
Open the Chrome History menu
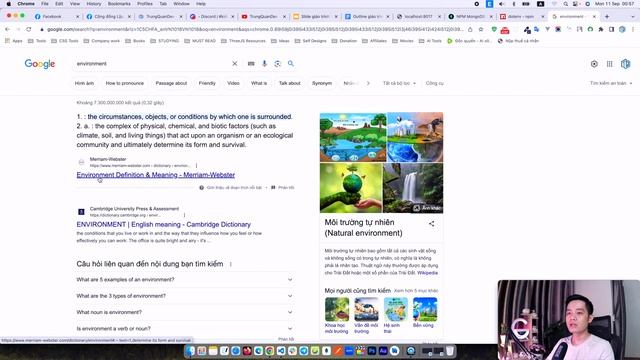94,4
